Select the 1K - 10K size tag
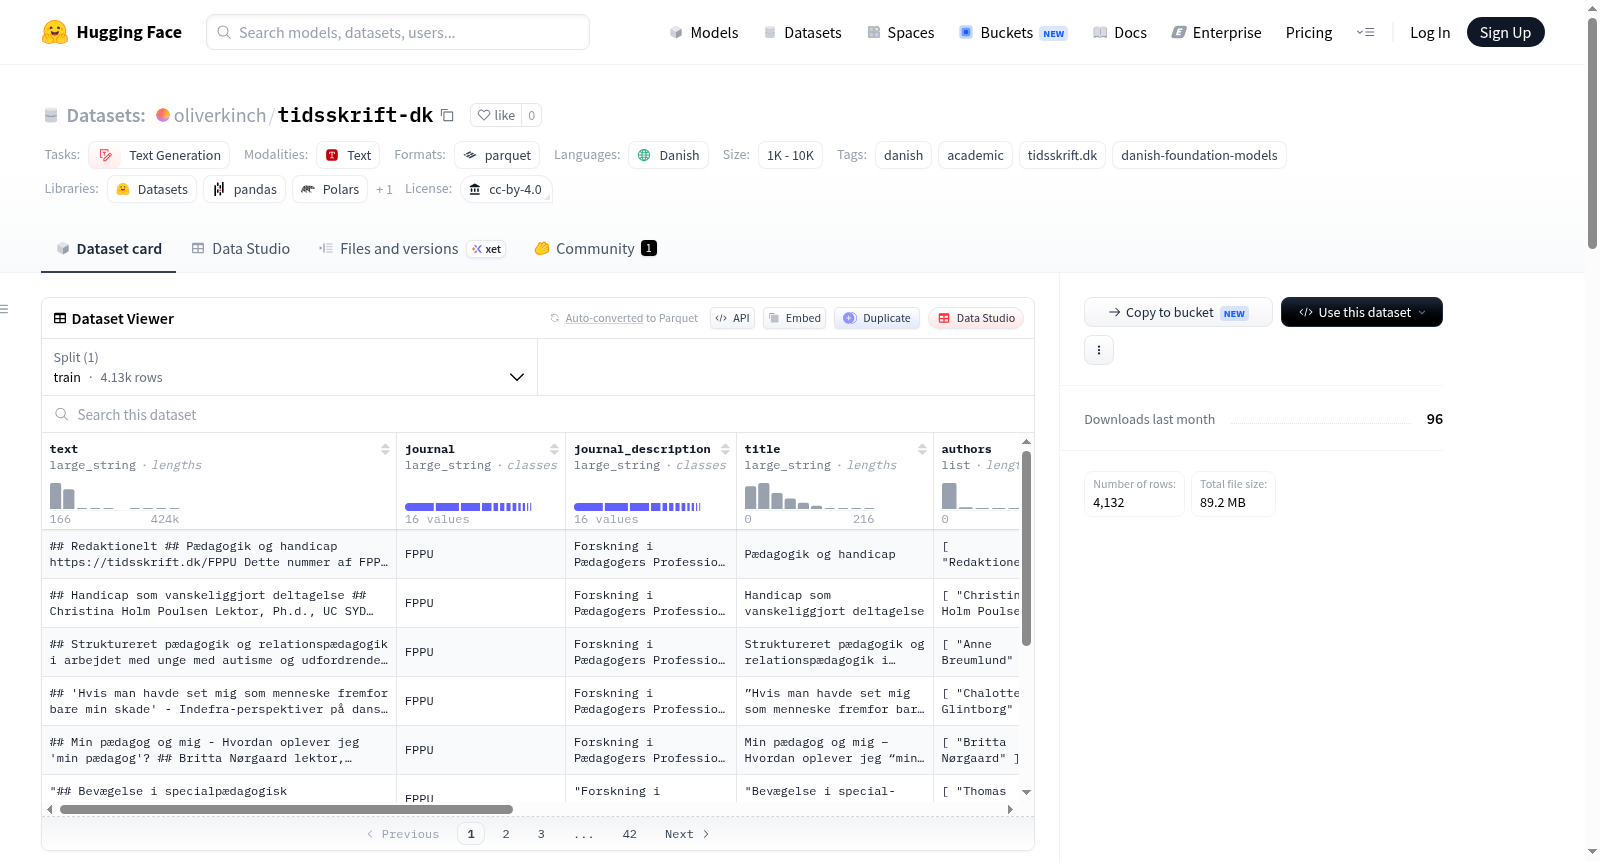The image size is (1600, 861). click(x=790, y=155)
